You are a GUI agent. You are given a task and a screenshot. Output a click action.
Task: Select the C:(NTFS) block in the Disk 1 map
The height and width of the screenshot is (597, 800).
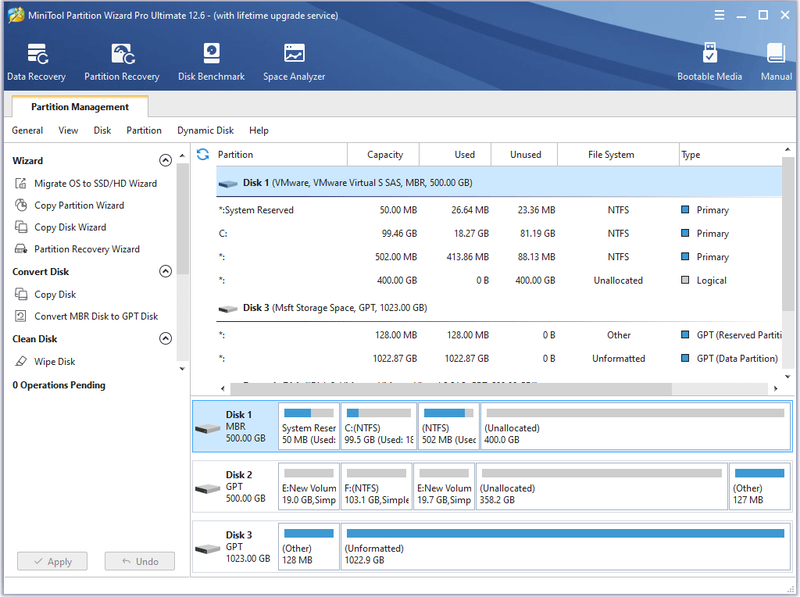coord(379,426)
